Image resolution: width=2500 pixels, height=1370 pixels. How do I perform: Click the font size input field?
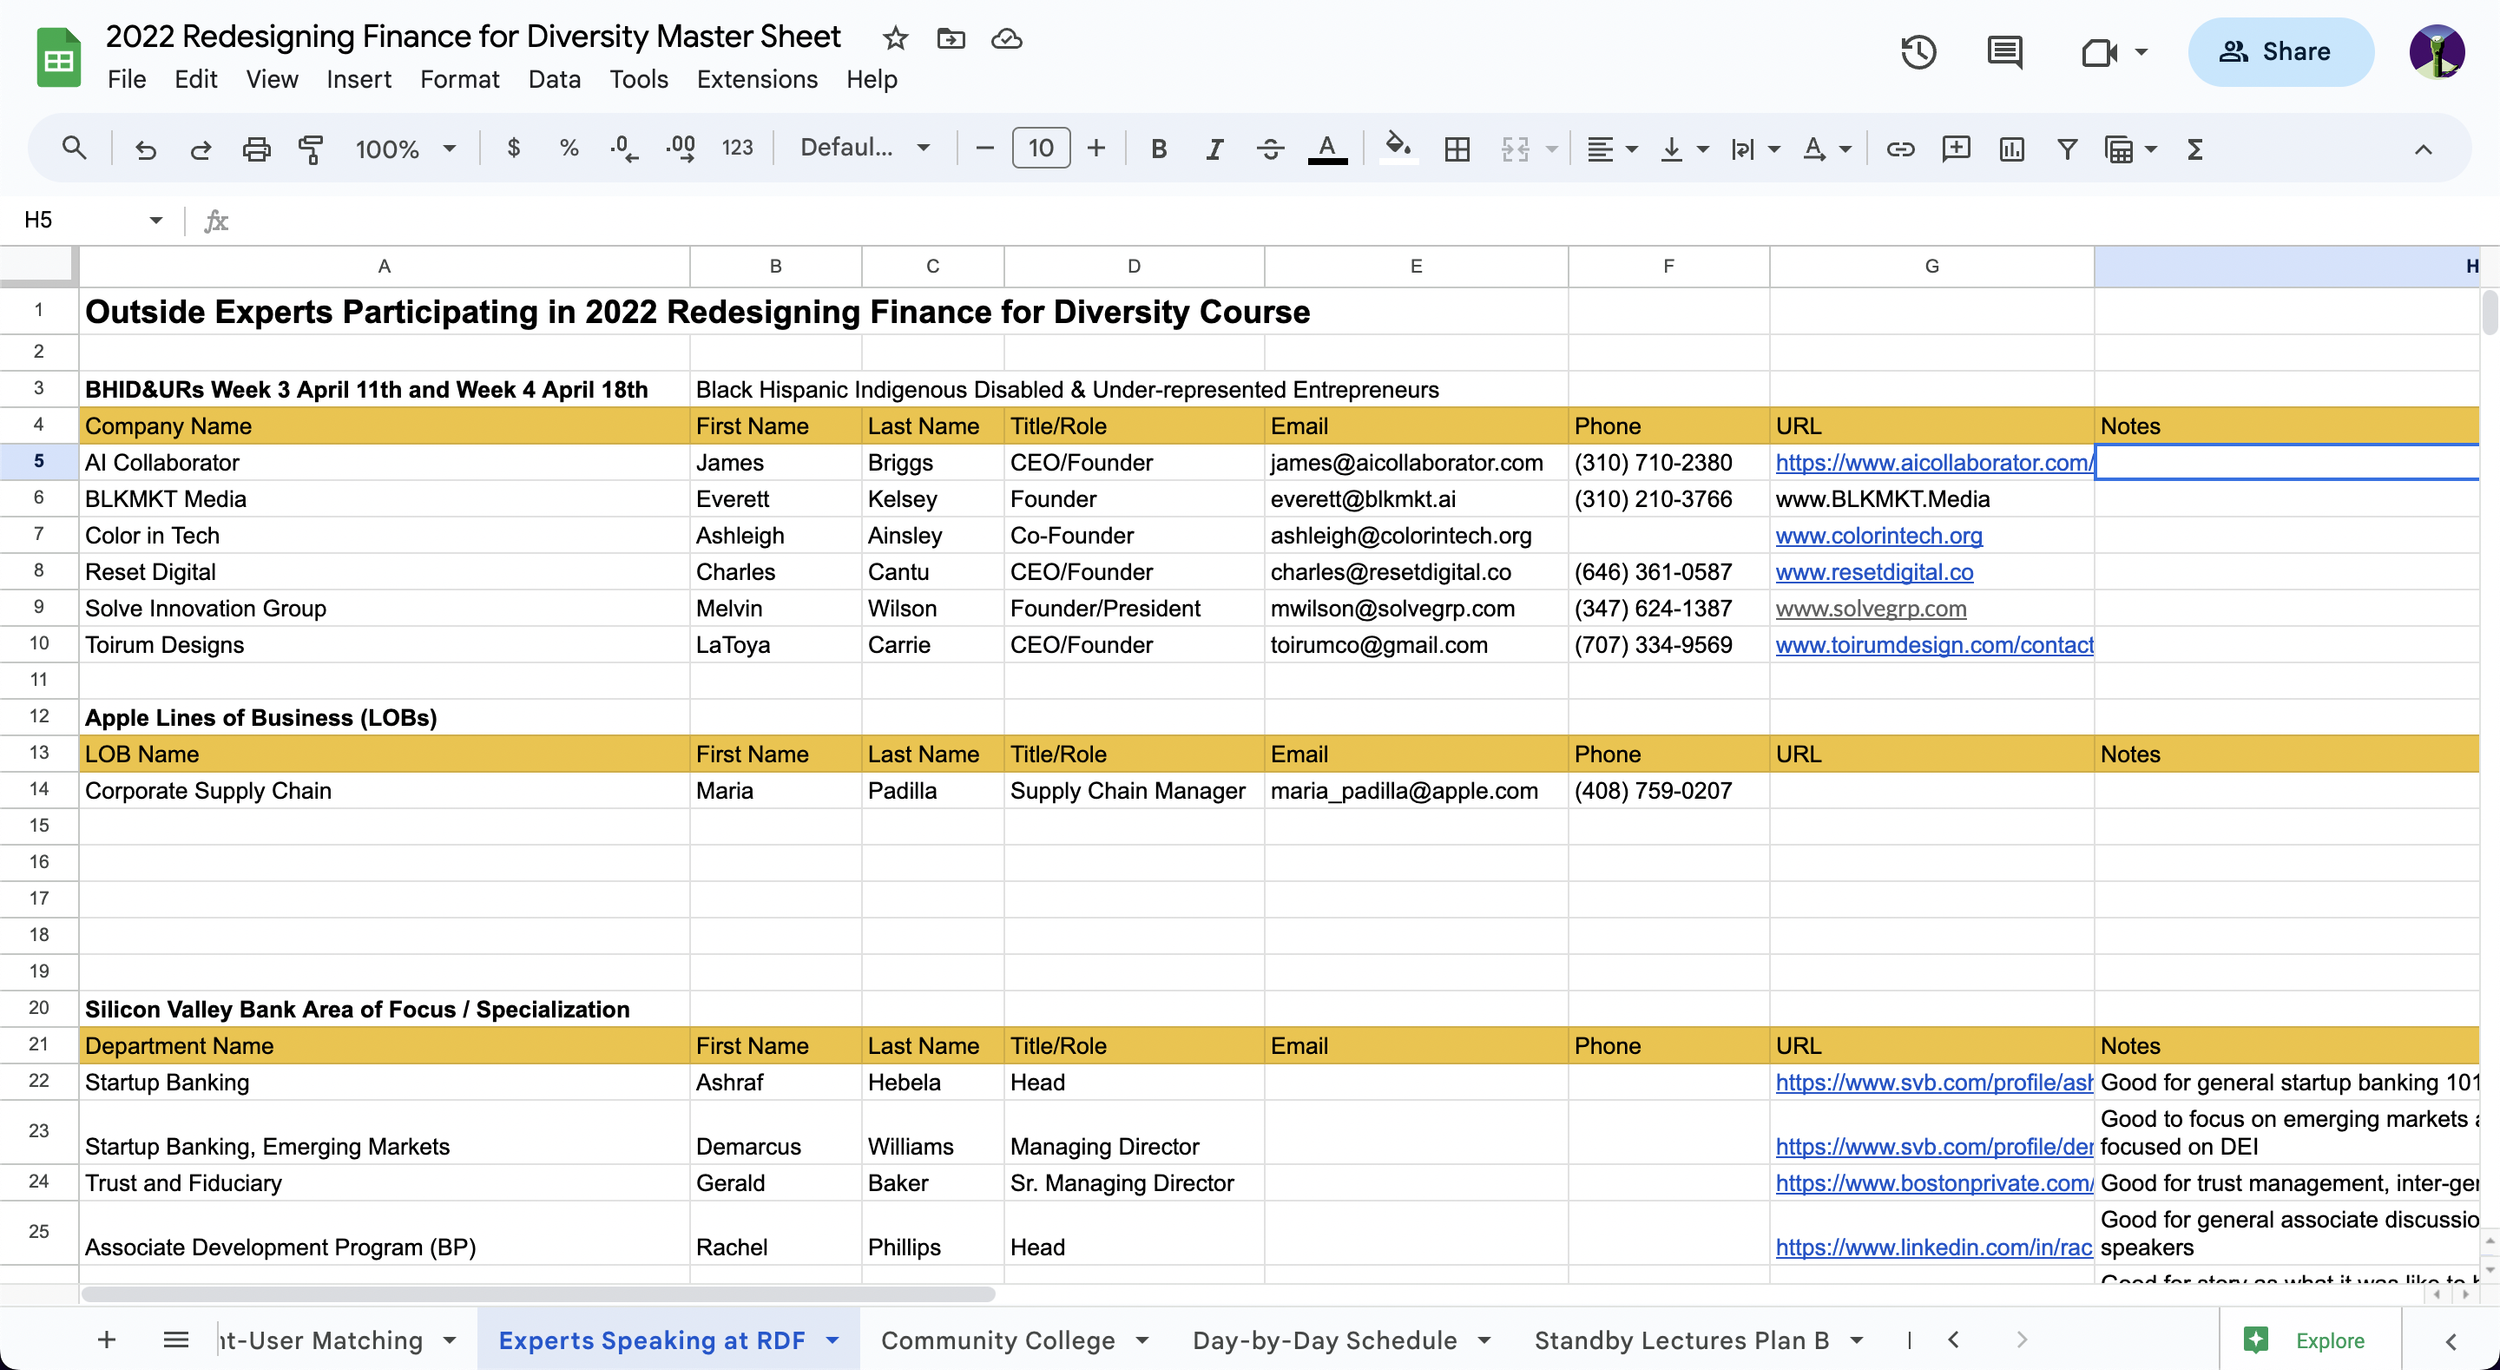1041,148
